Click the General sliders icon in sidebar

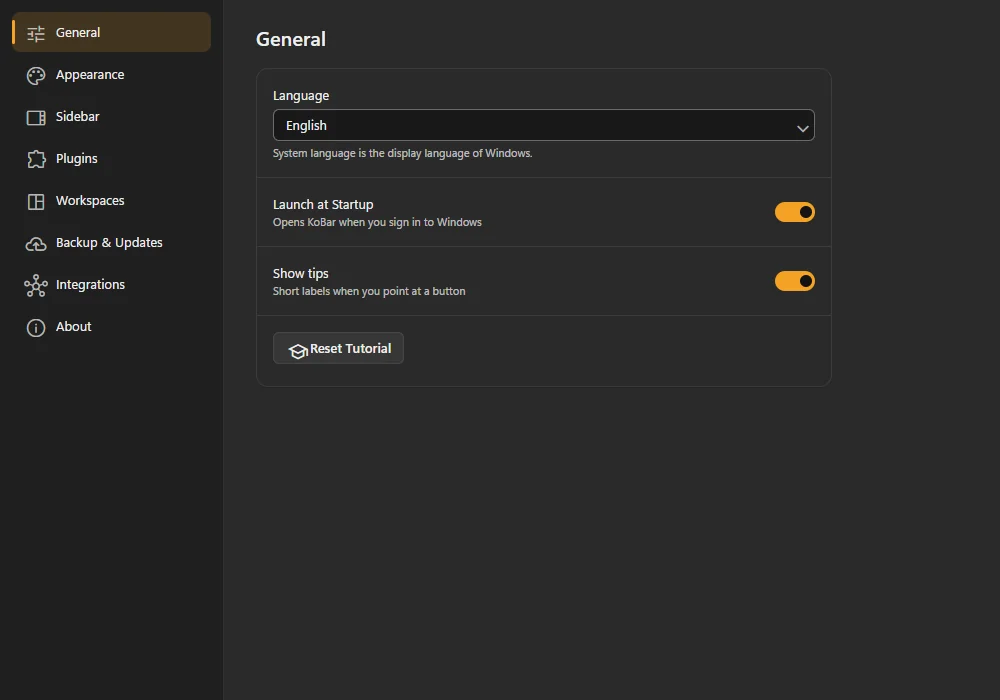36,33
